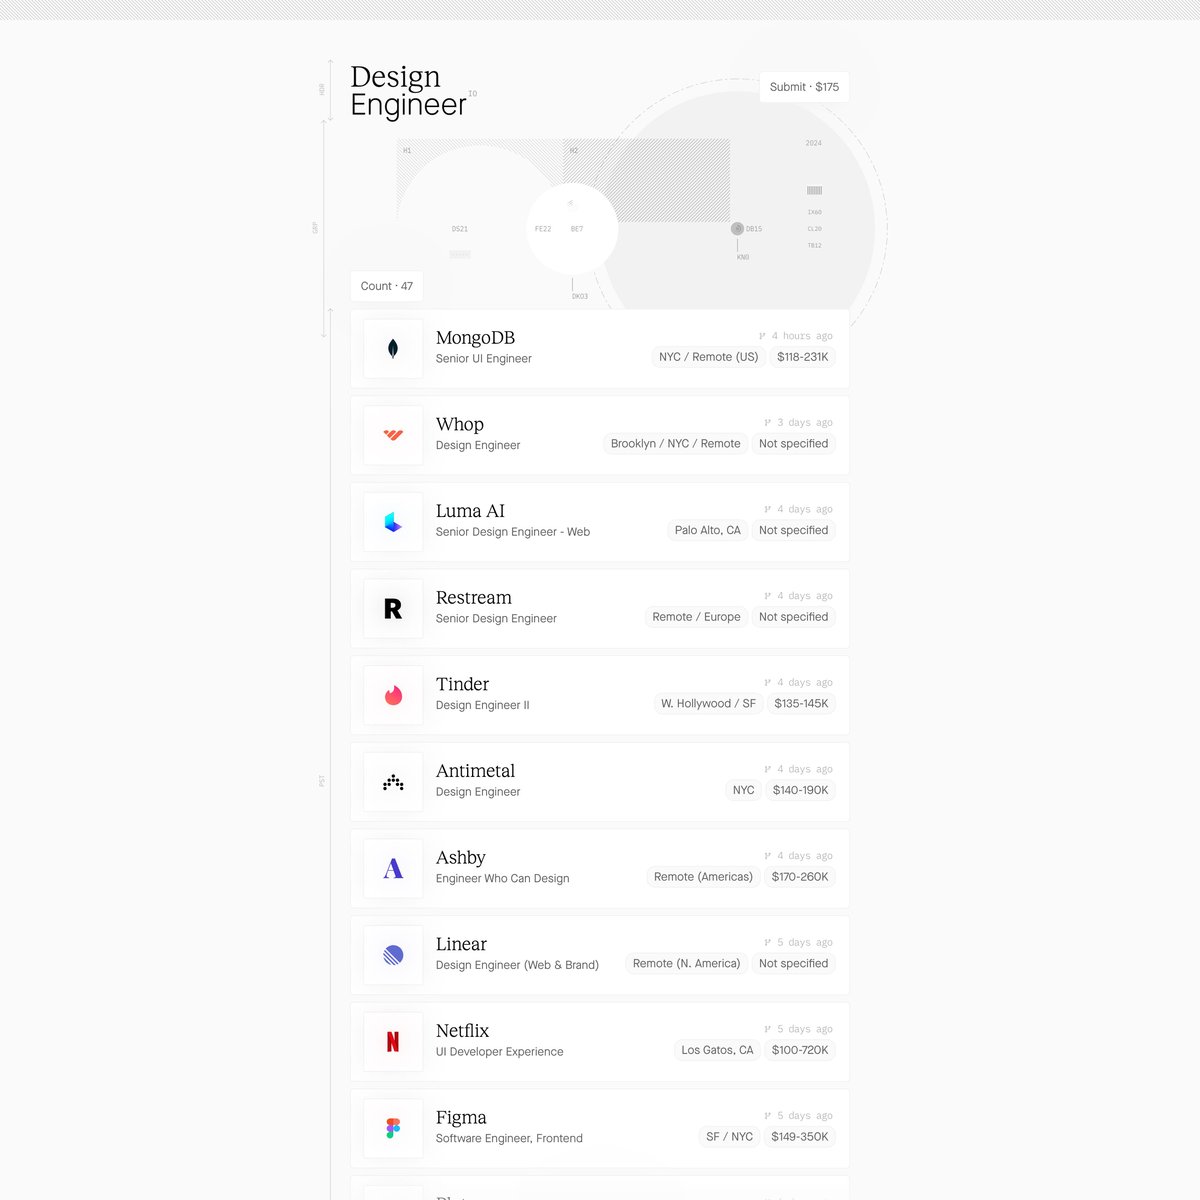
Task: Click the Whop logo icon
Action: click(x=393, y=435)
